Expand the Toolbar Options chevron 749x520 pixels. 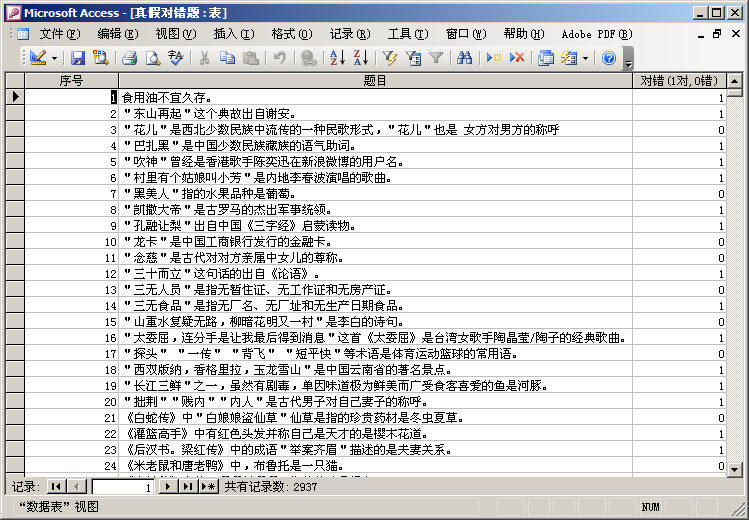pos(629,59)
